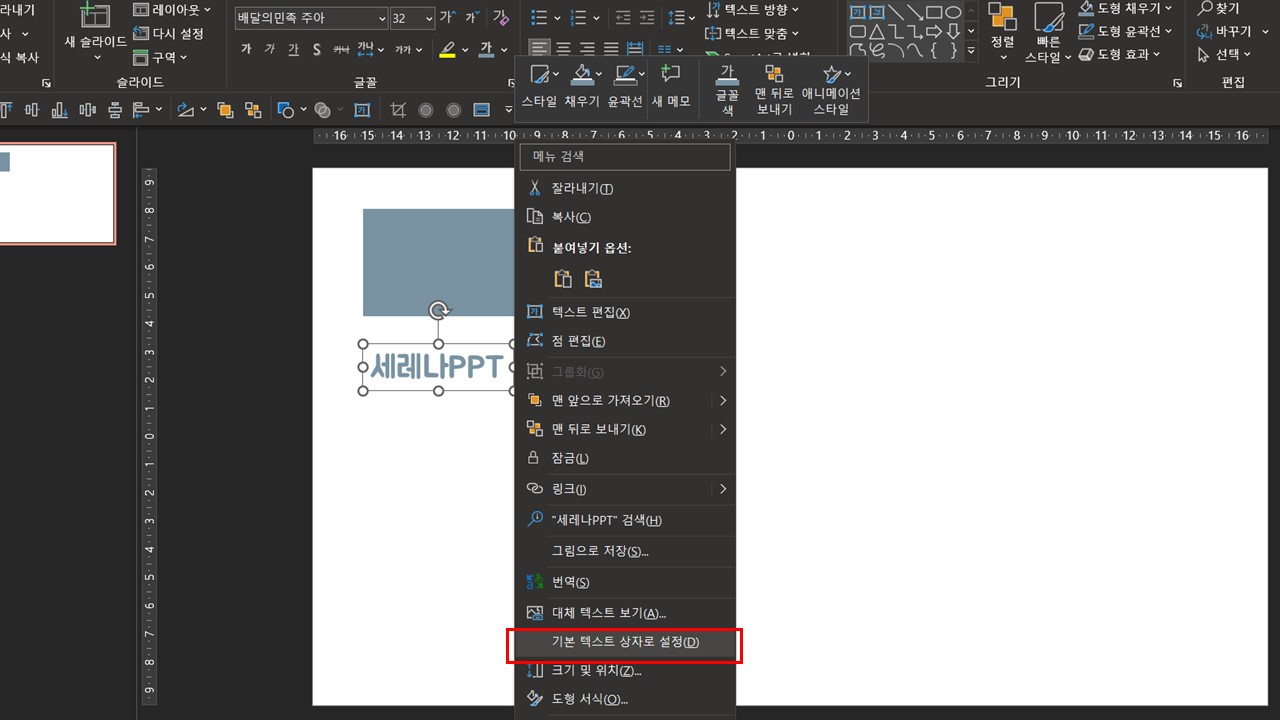Select the slide thumbnail in left panel
Screen dimensions: 1280x720
[x=57, y=194]
